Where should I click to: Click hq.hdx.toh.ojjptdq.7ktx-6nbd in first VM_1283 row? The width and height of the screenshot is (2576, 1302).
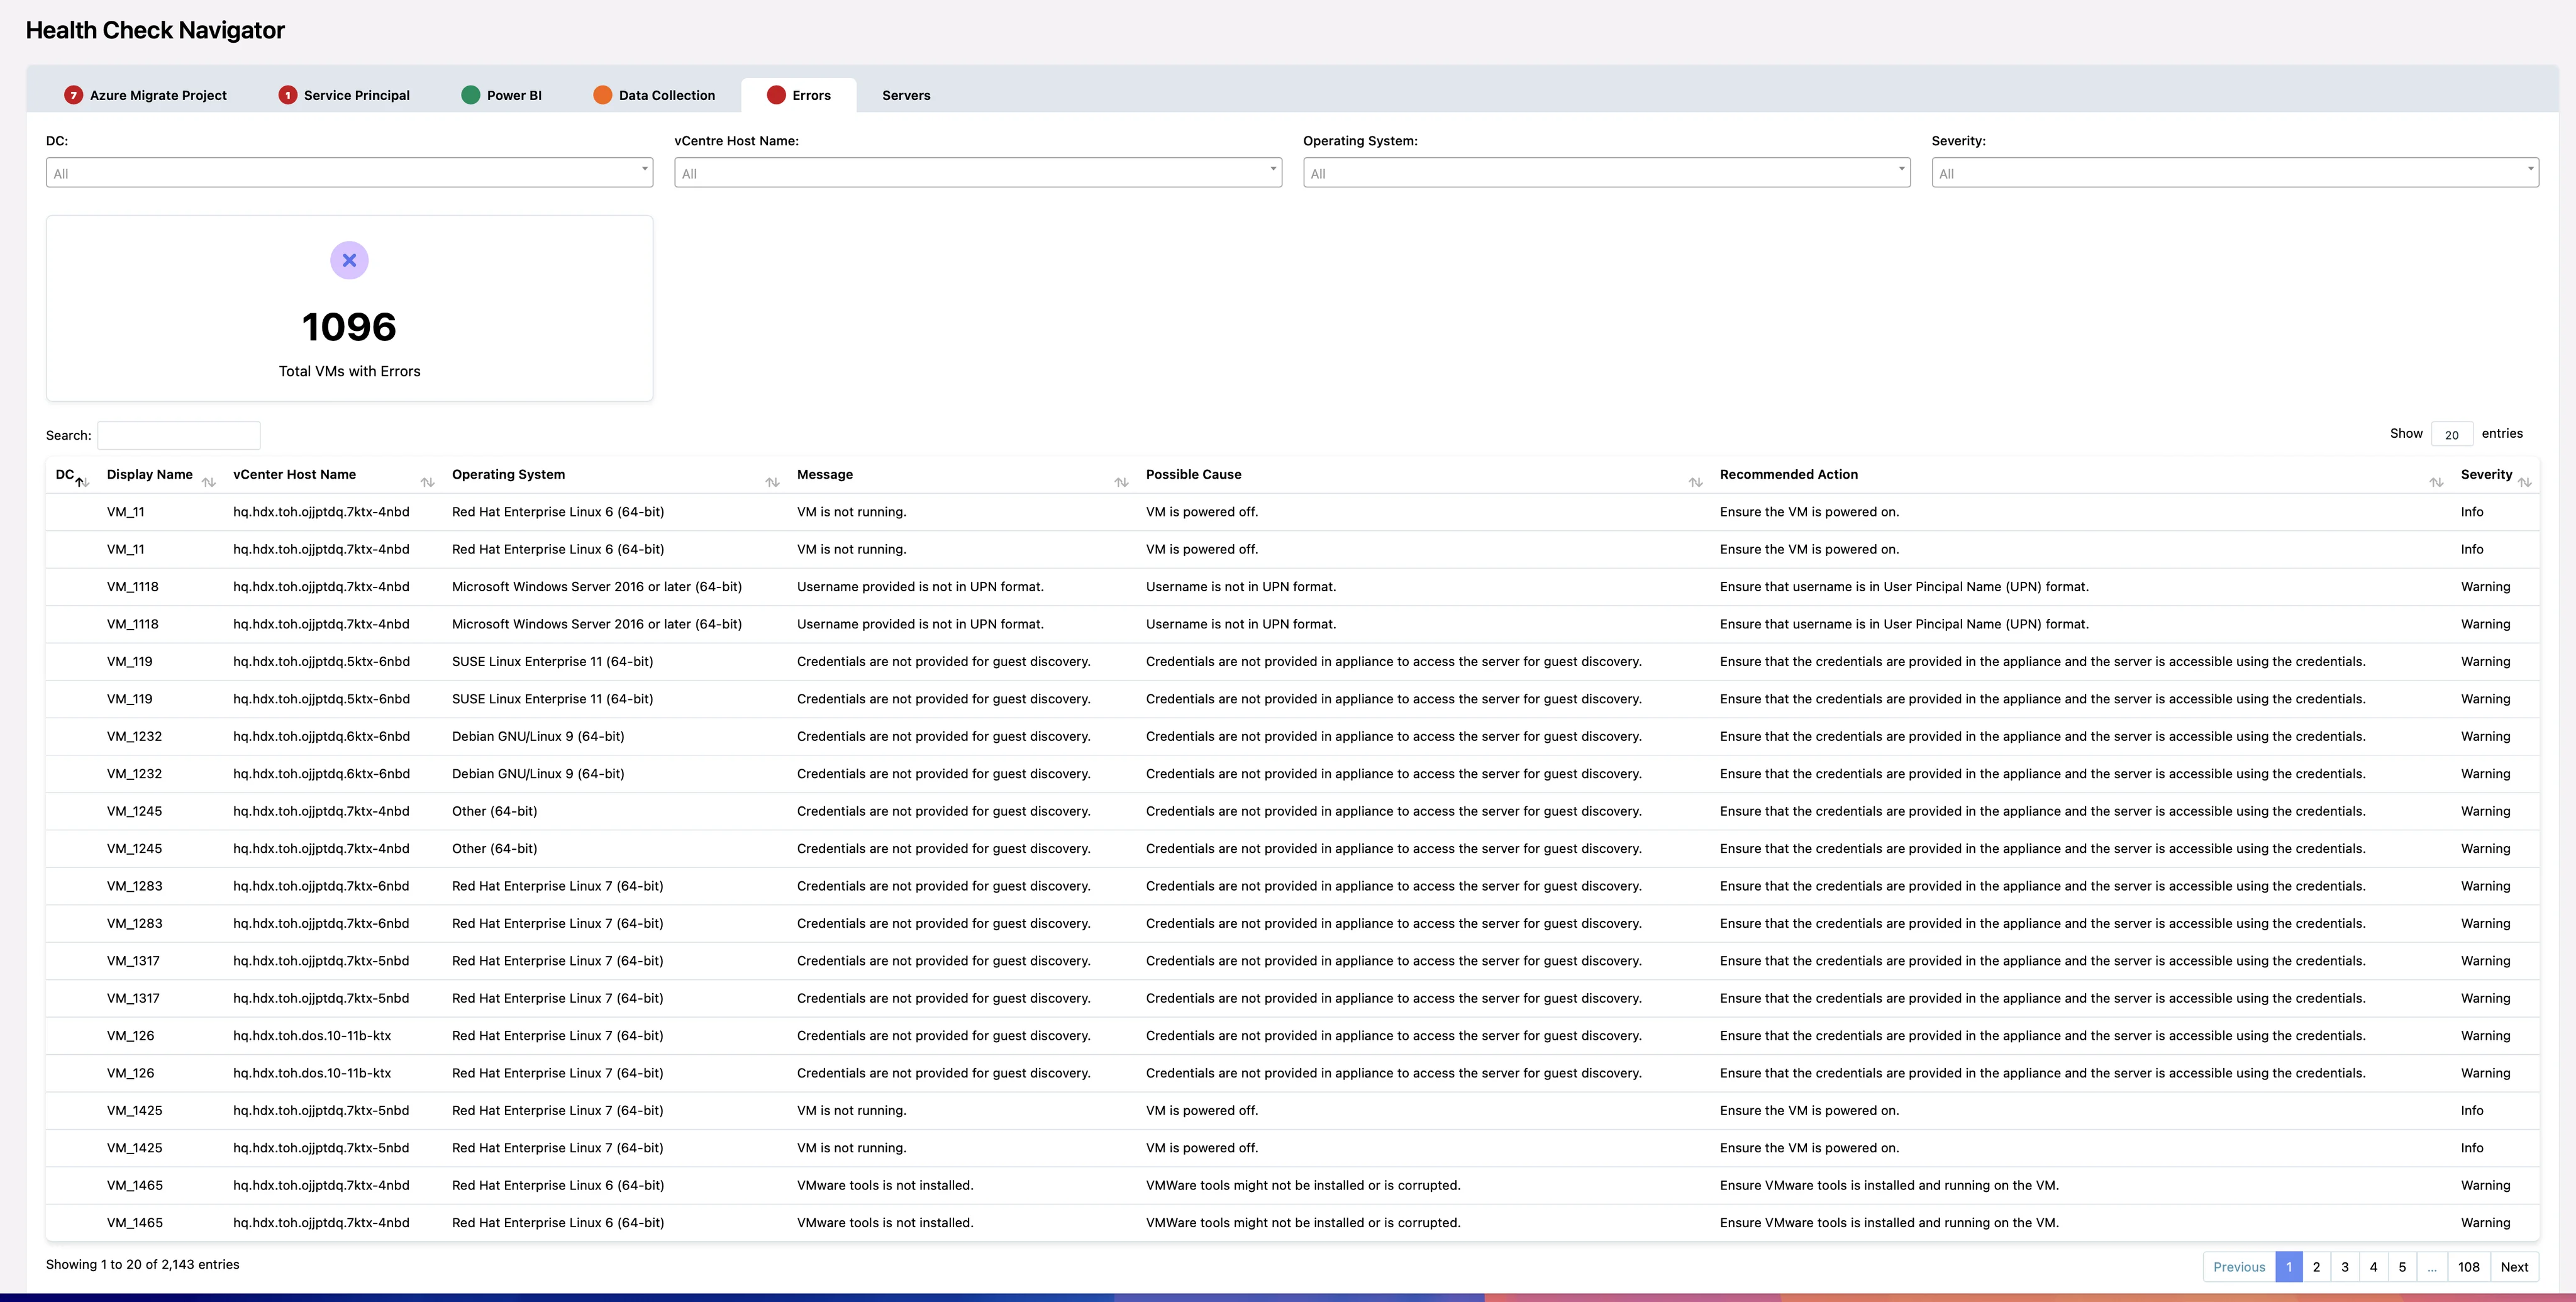click(x=321, y=886)
